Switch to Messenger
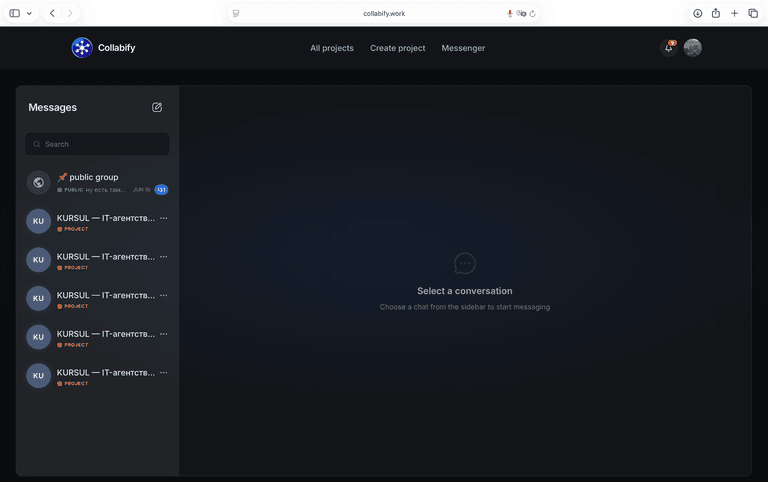The image size is (768, 482). click(463, 48)
